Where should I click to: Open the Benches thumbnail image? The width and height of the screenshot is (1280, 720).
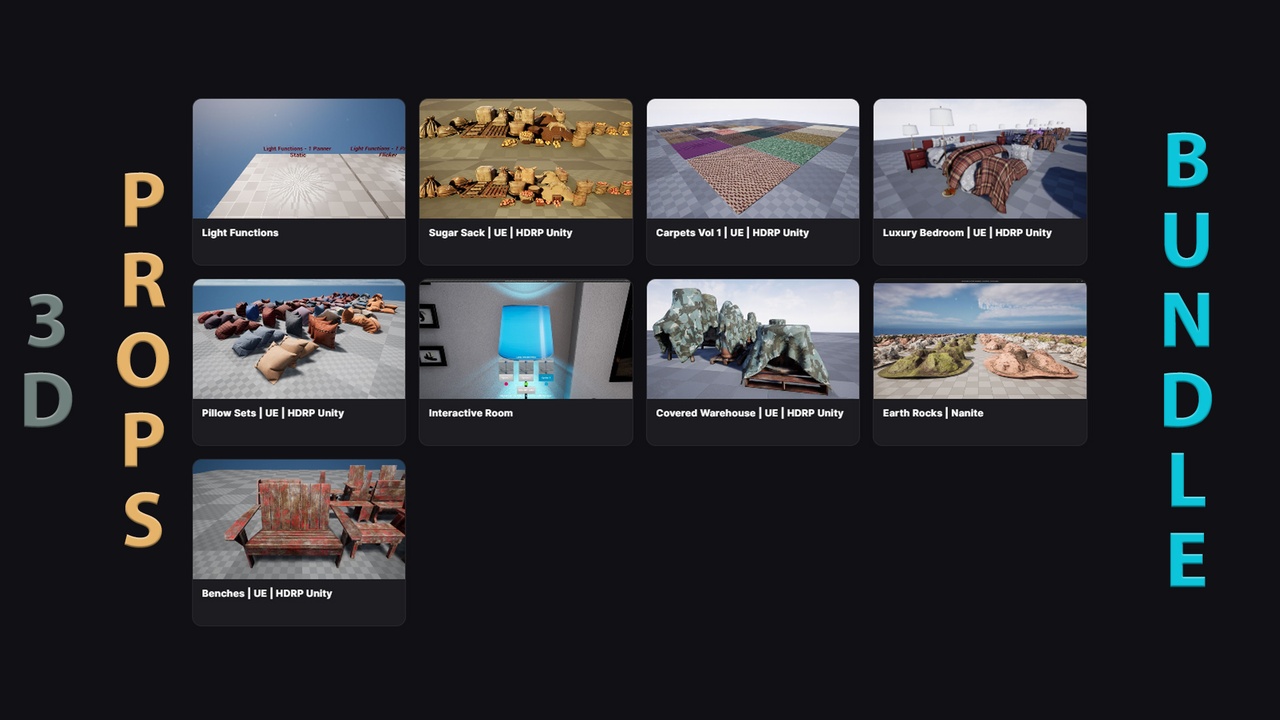299,519
